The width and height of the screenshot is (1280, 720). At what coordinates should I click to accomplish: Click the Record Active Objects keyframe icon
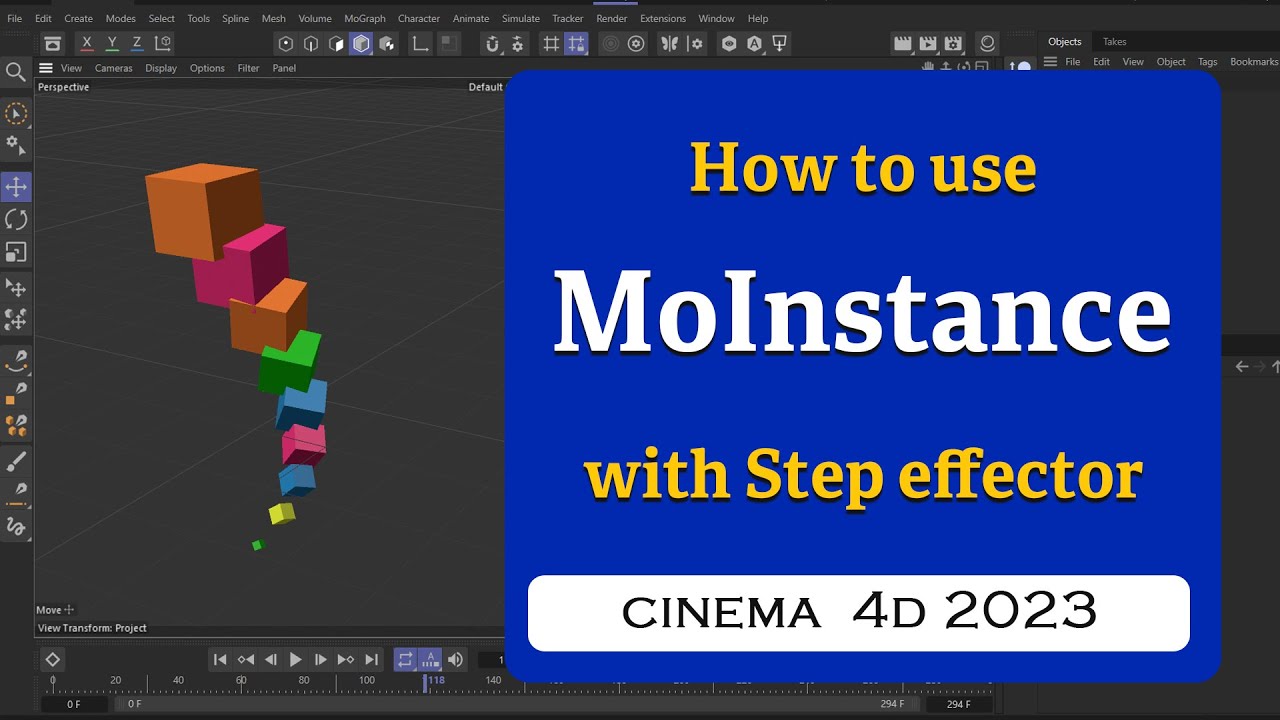[x=53, y=659]
